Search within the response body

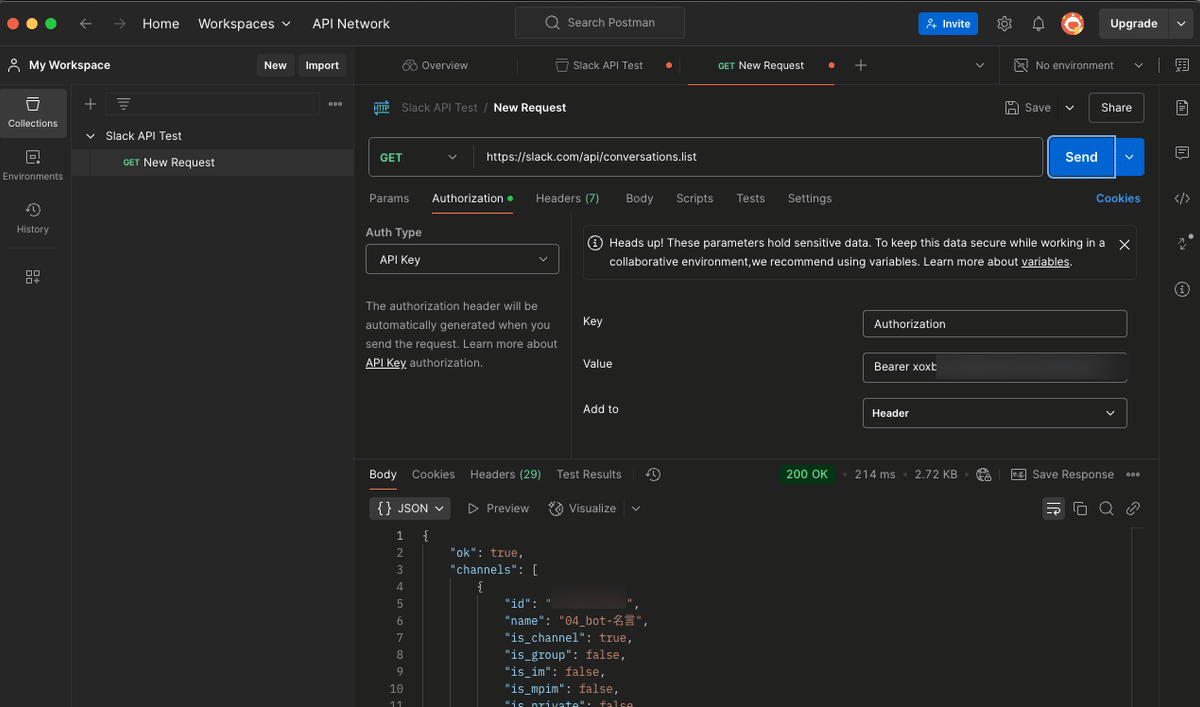pos(1106,509)
